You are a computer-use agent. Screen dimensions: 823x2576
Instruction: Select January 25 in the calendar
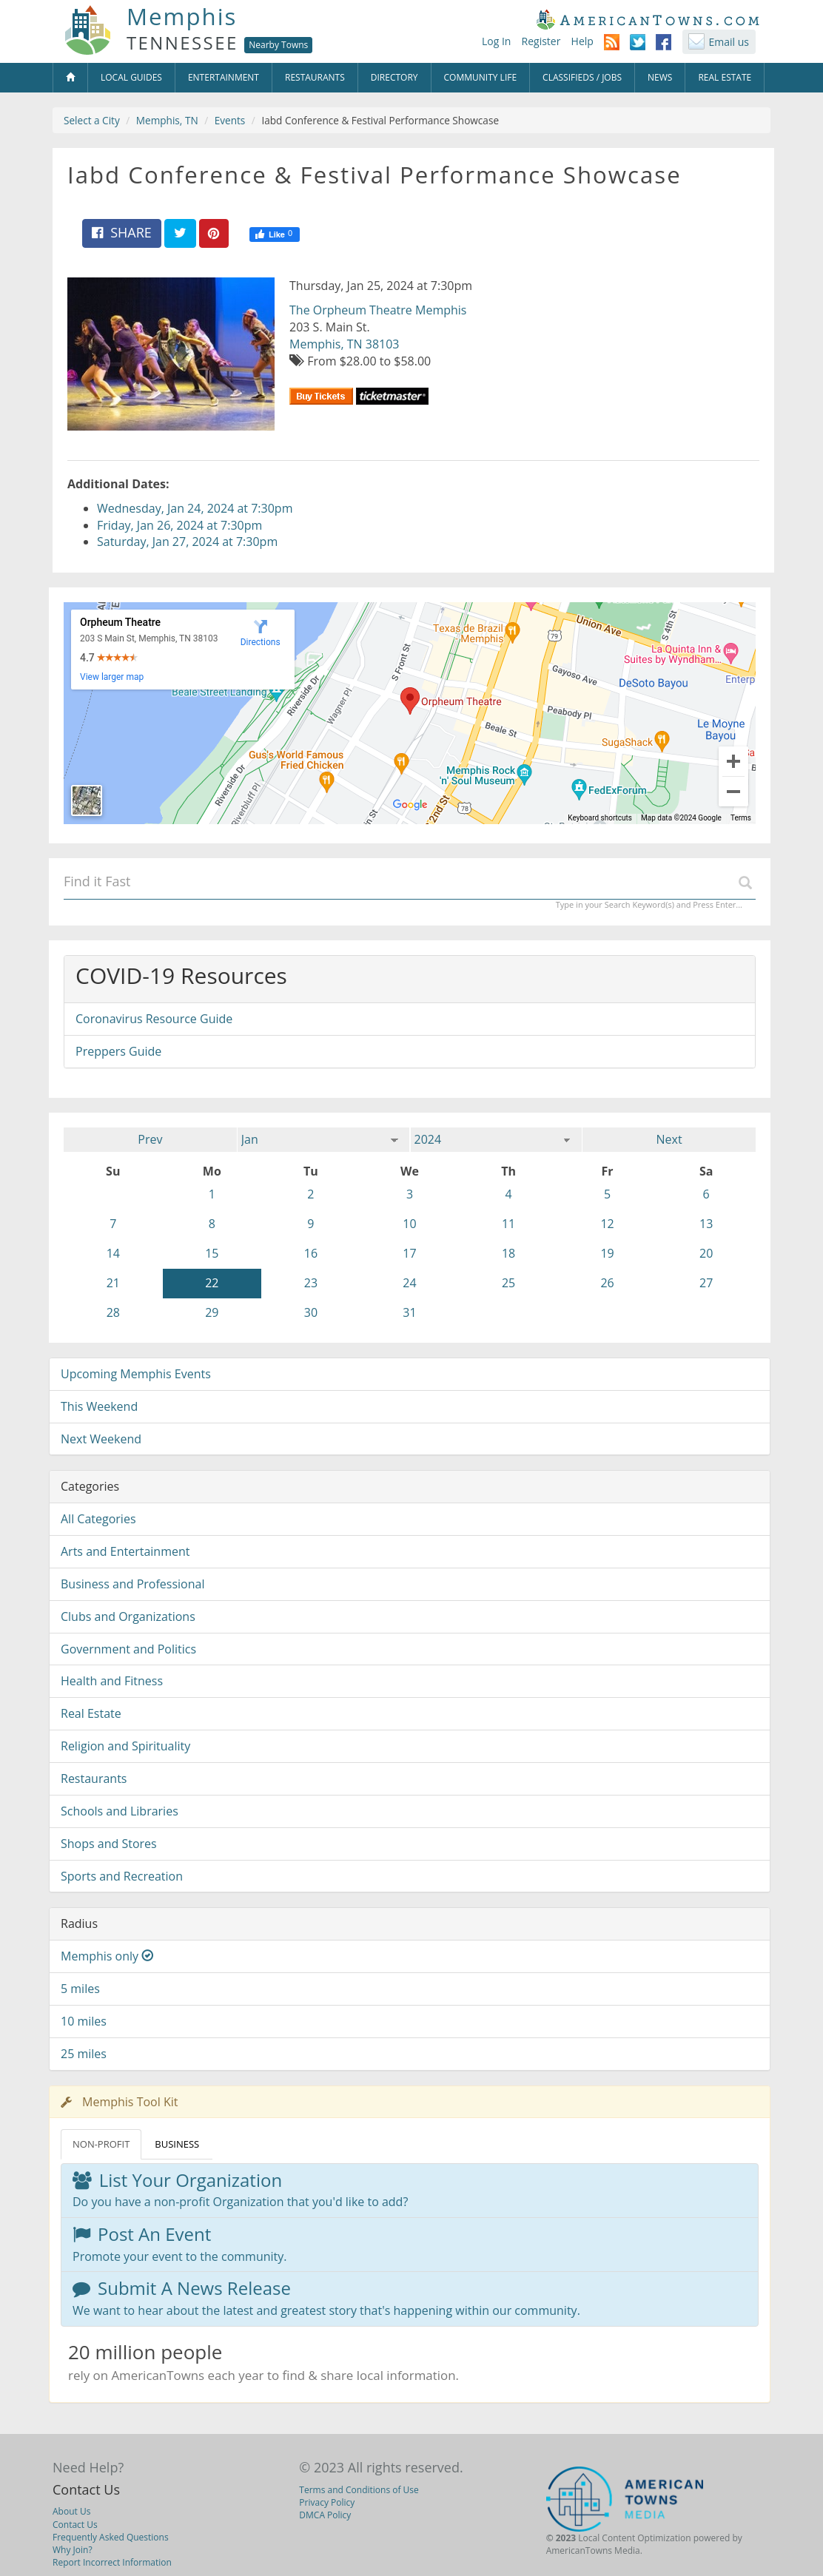tap(508, 1283)
